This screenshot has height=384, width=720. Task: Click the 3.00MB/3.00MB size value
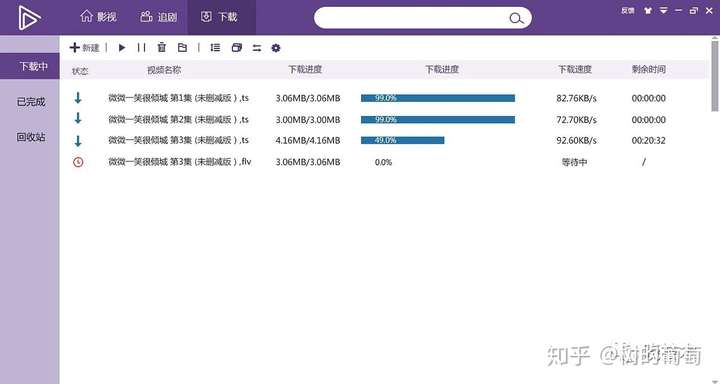point(308,119)
